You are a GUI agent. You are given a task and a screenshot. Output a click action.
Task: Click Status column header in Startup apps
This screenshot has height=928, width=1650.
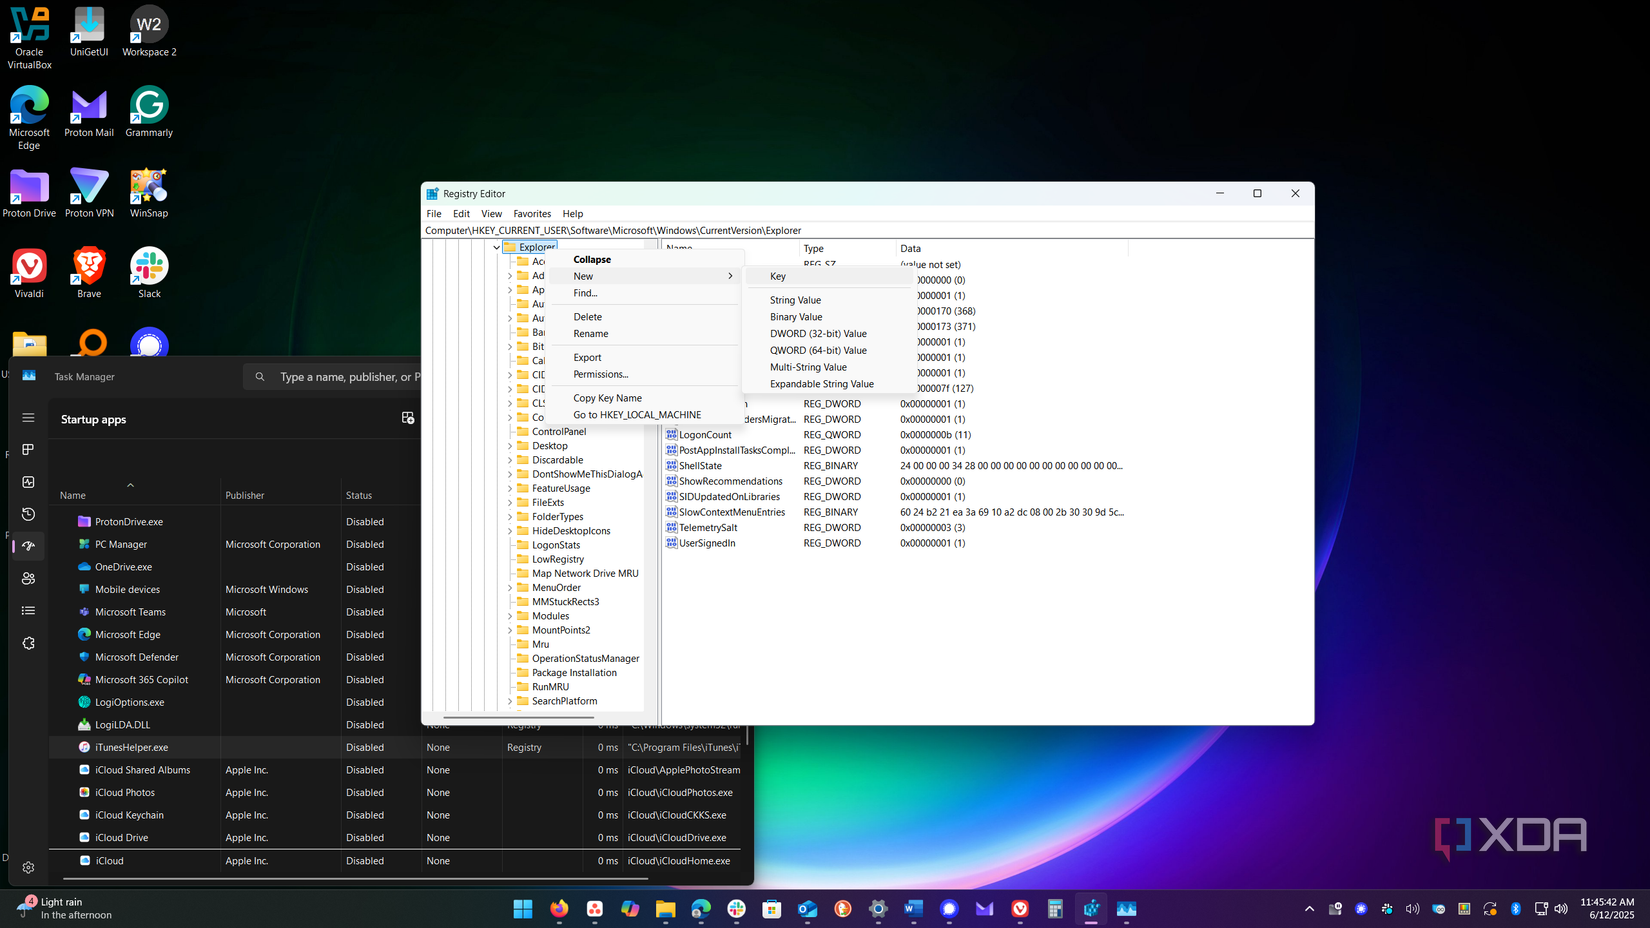[359, 495]
